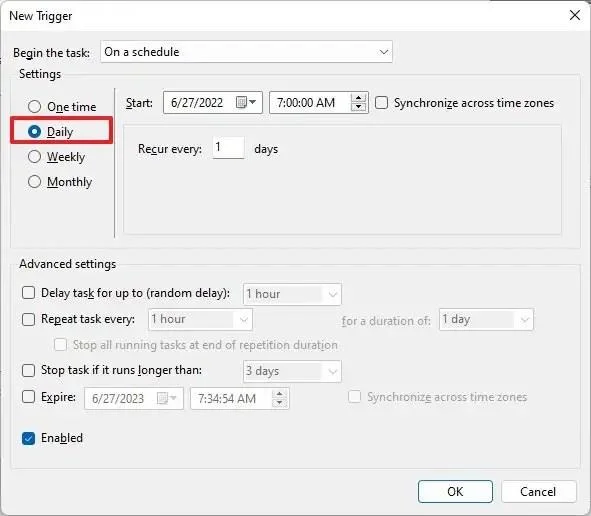Viewport: 591px width, 516px height.
Task: Click the Recur every label
Action: pyautogui.click(x=170, y=149)
